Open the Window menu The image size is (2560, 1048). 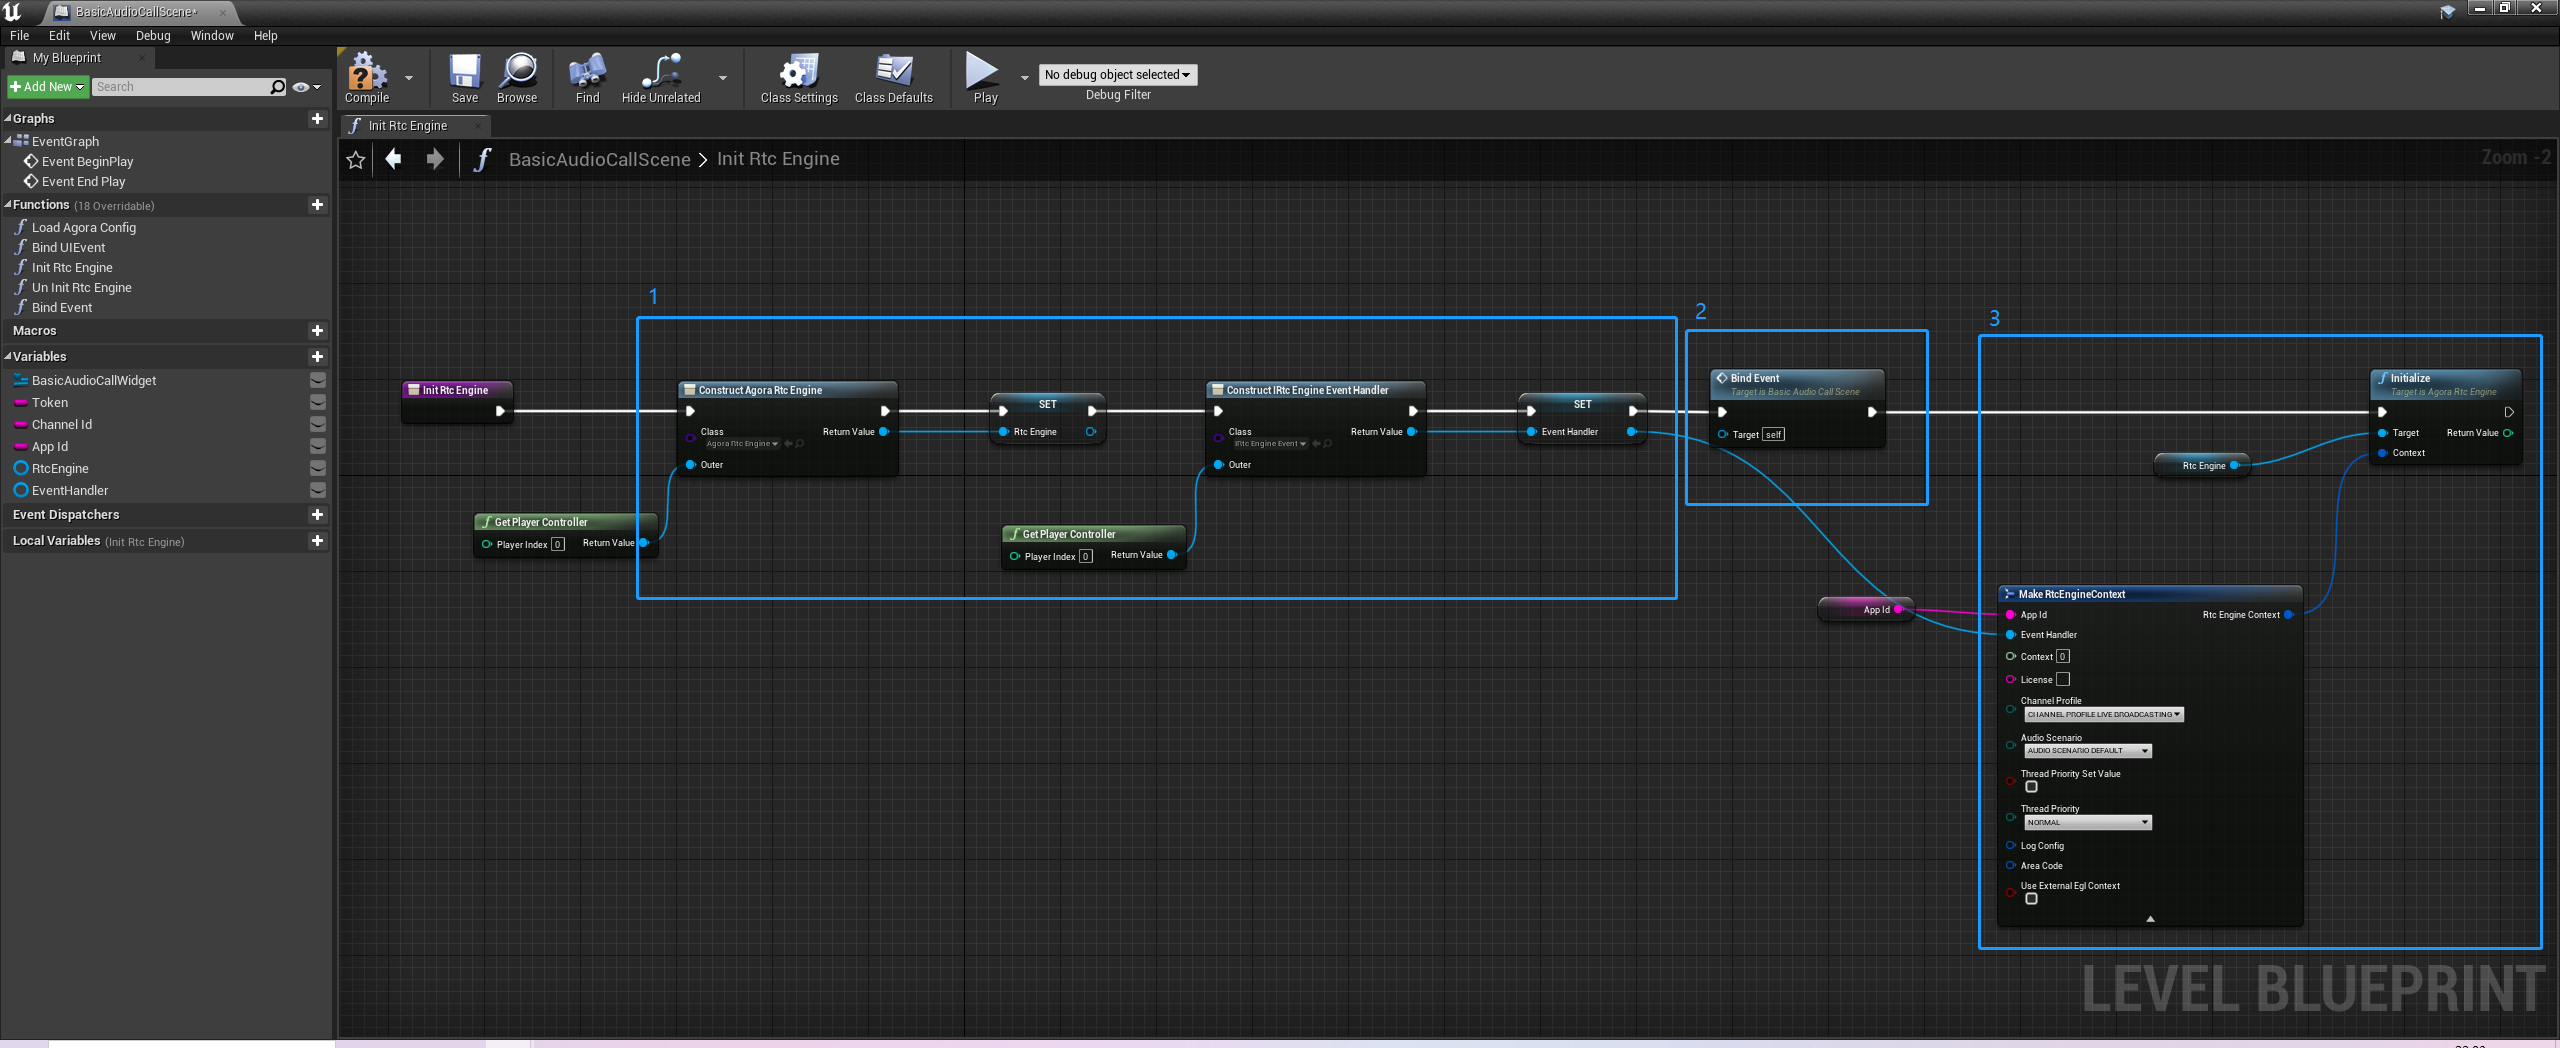[212, 35]
